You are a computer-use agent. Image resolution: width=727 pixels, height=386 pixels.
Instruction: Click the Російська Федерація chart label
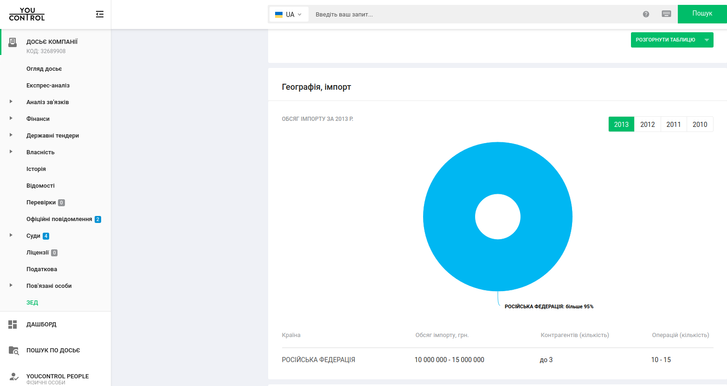click(x=549, y=306)
